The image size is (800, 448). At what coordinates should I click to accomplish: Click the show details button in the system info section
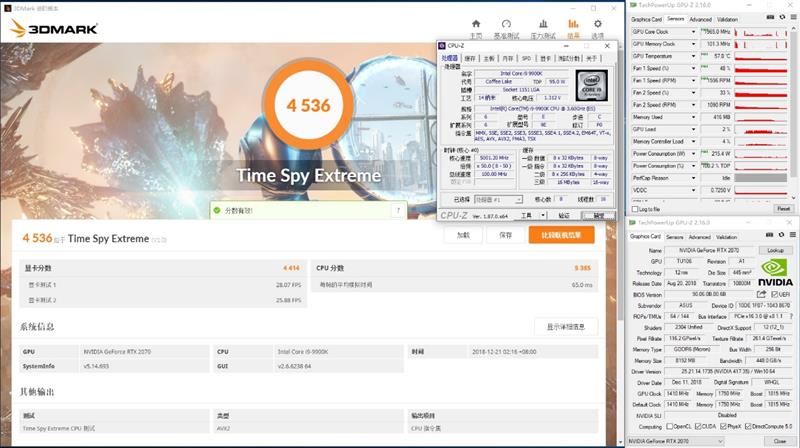pos(565,327)
